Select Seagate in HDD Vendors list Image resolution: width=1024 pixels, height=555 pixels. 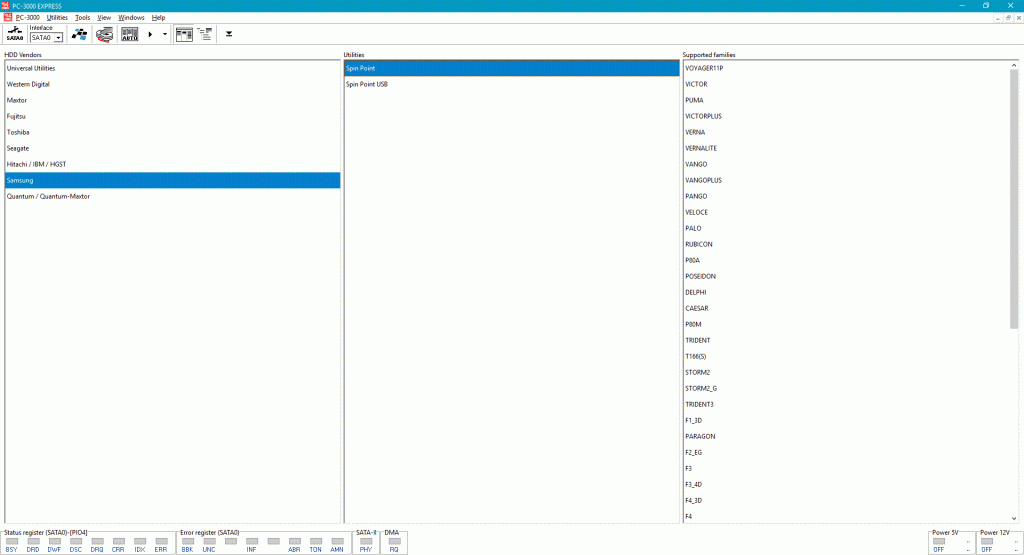[18, 148]
